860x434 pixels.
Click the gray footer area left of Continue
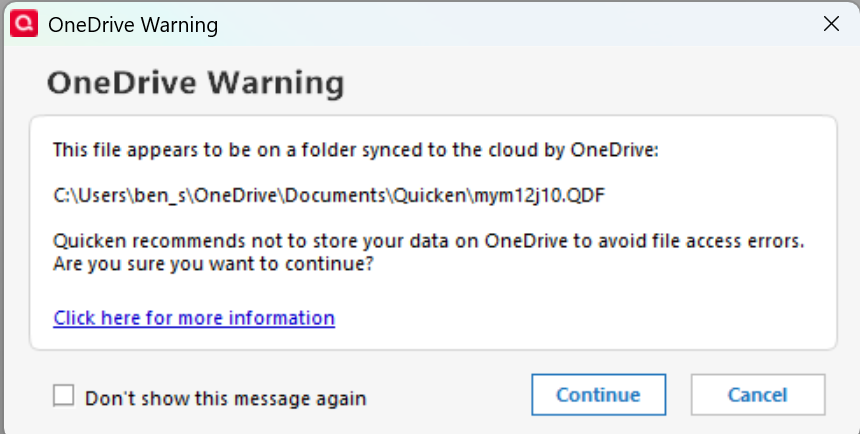tap(450, 397)
